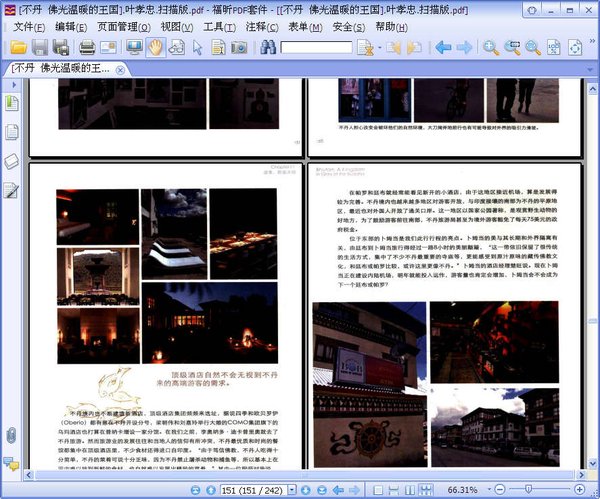Click the zoom in plus button
This screenshot has height=499, width=600.
579,489
